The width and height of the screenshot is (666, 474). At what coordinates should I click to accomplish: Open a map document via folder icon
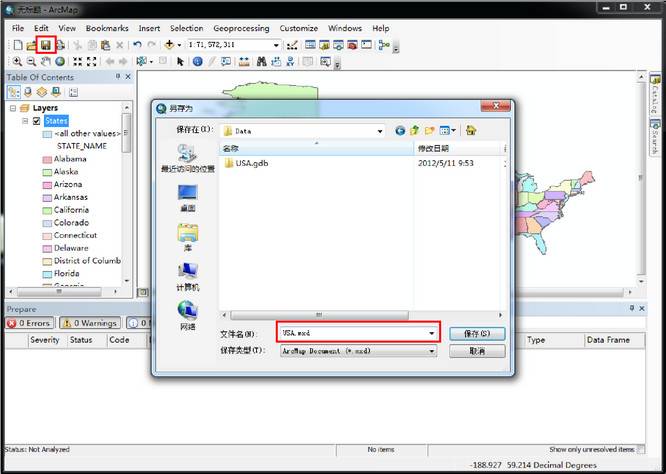pyautogui.click(x=31, y=45)
